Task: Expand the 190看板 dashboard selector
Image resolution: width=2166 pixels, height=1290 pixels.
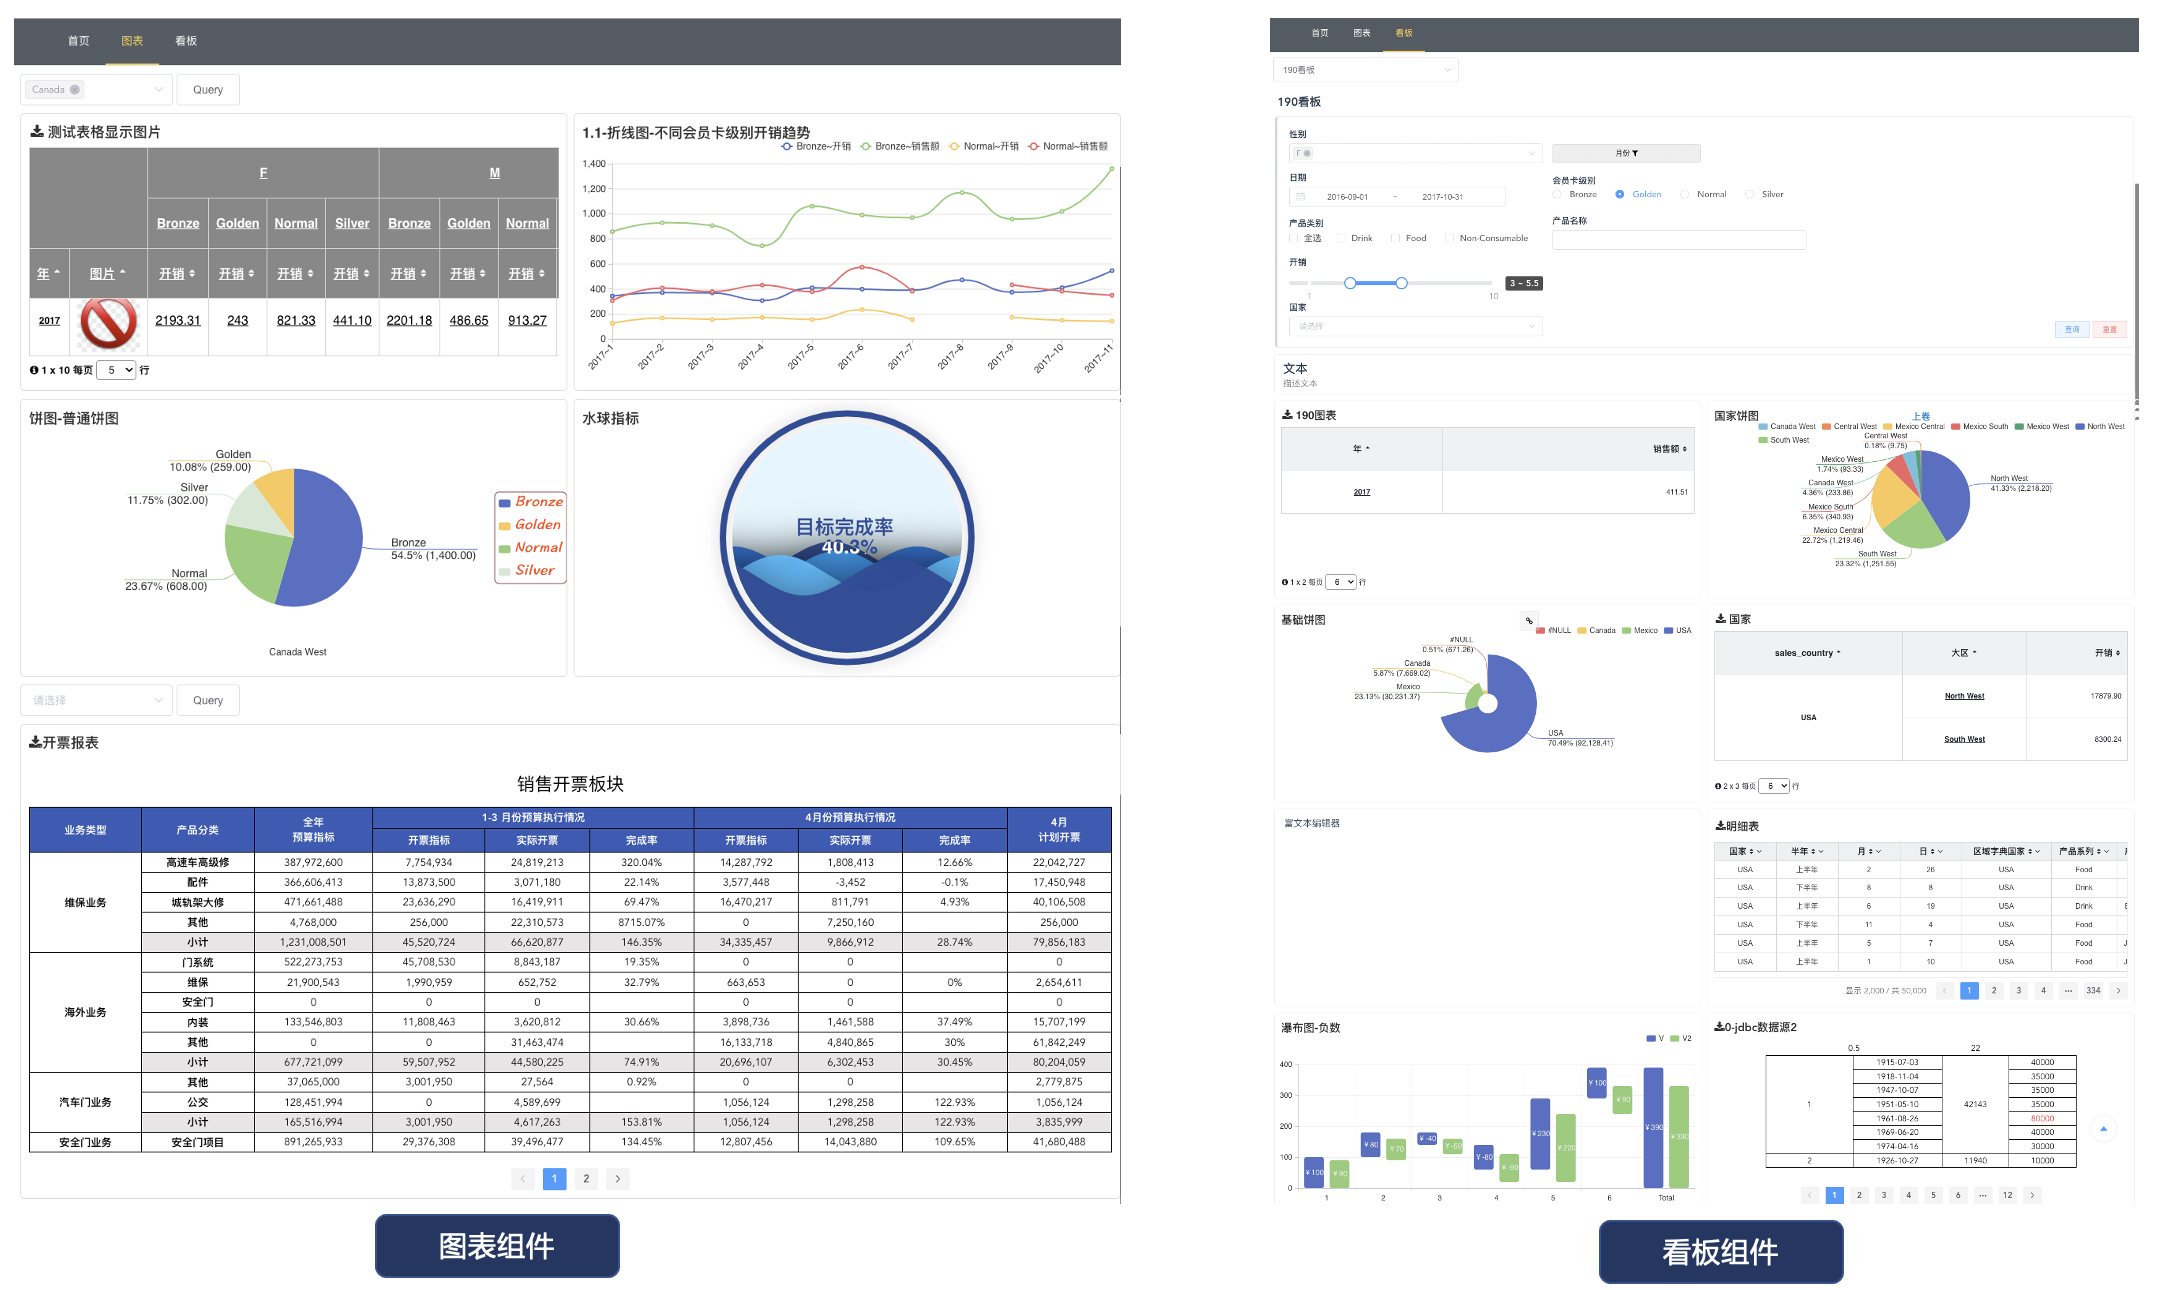Action: click(x=1365, y=70)
